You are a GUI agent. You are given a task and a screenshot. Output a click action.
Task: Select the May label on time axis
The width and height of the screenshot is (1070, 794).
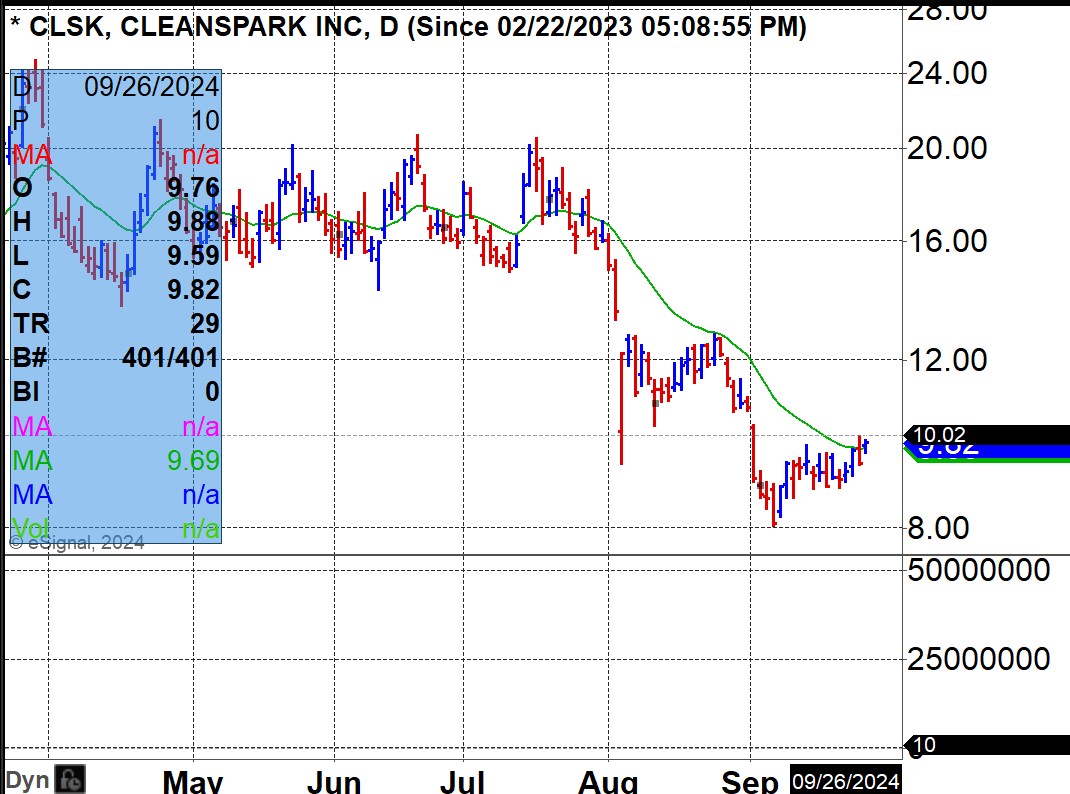[x=193, y=781]
